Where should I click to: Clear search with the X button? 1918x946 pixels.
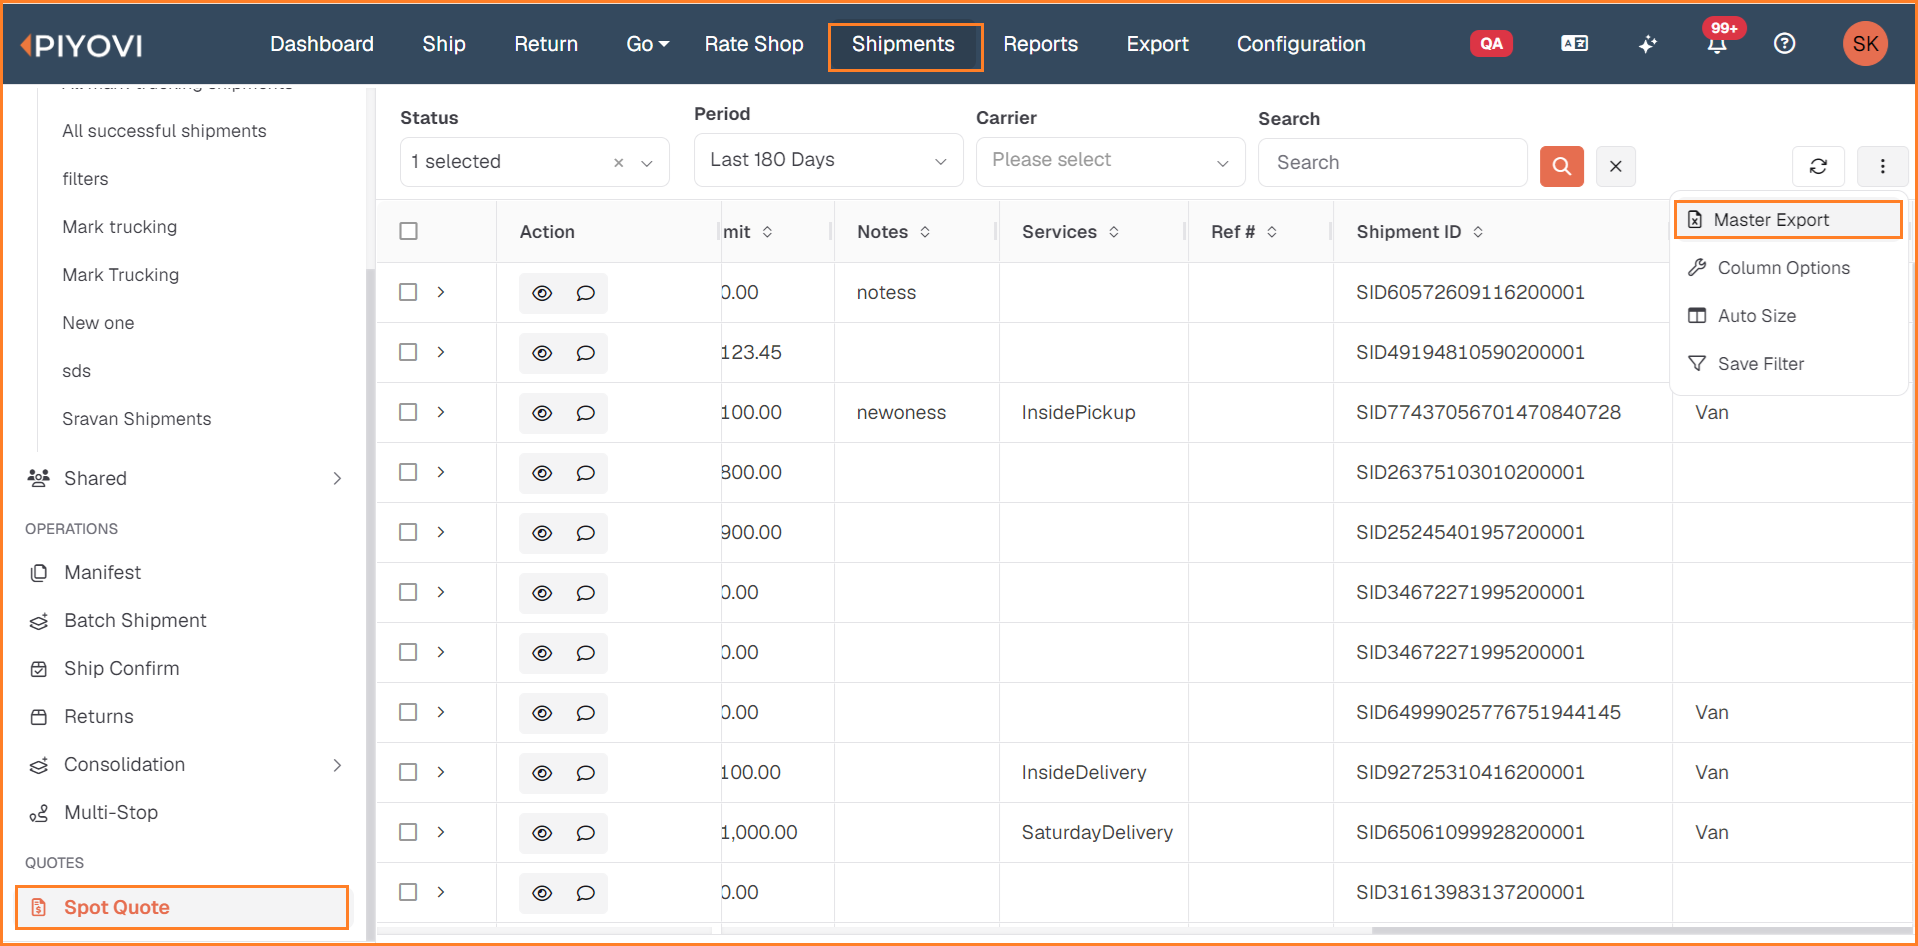pyautogui.click(x=1616, y=166)
